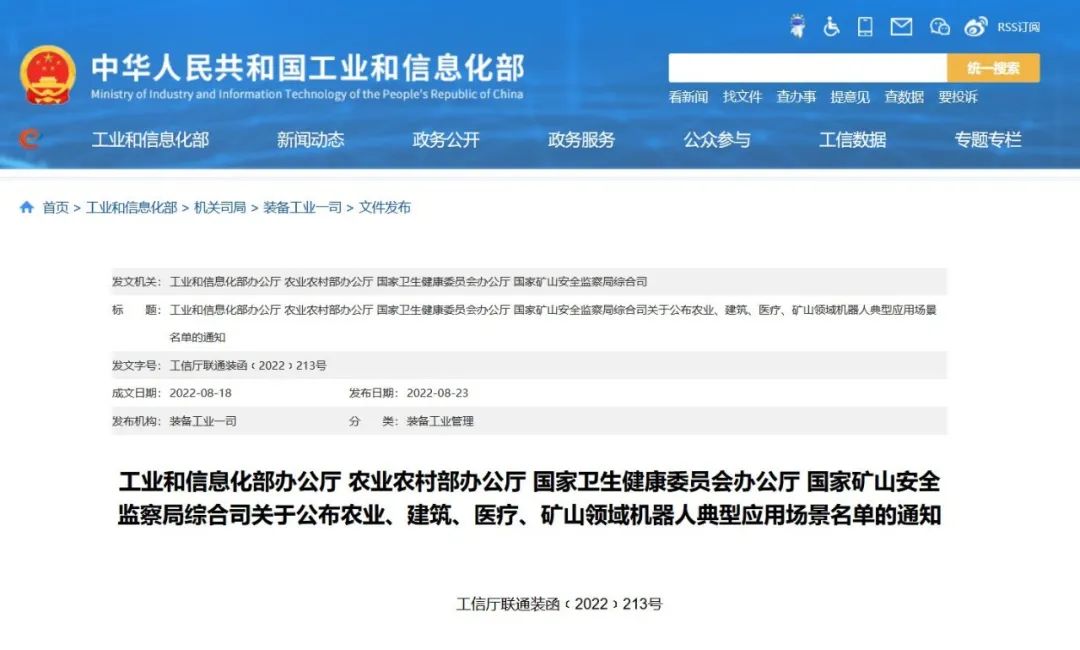1080x650 pixels.
Task: Click the 找文件 quick link
Action: 742,97
